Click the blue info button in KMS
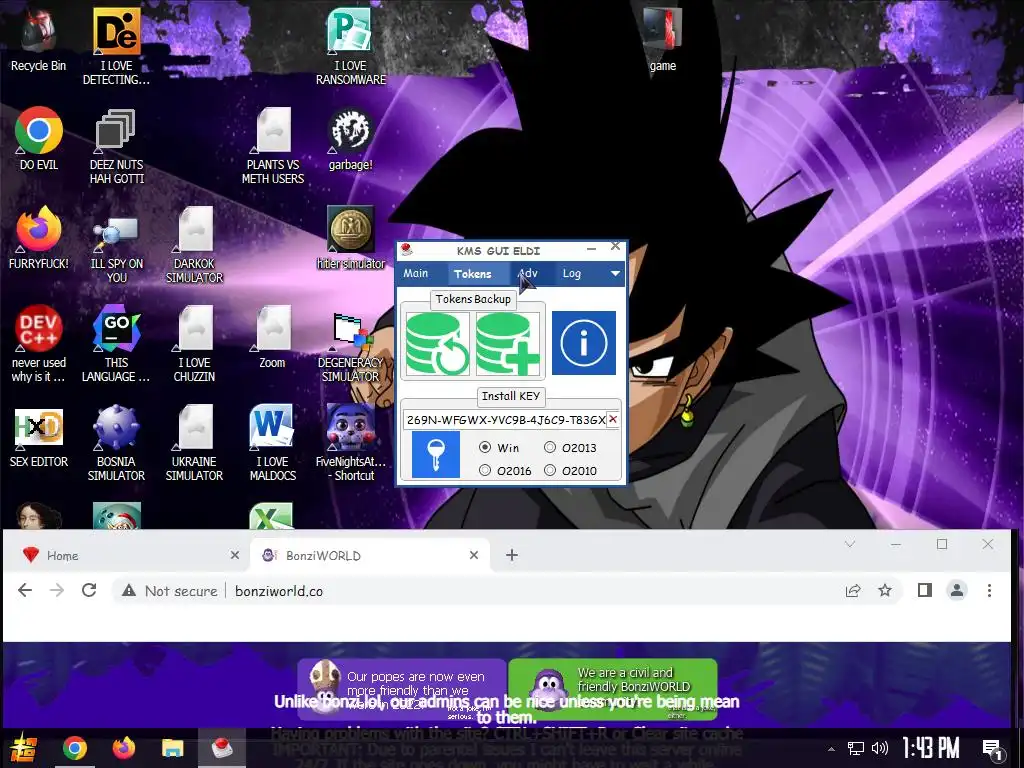 coord(584,343)
